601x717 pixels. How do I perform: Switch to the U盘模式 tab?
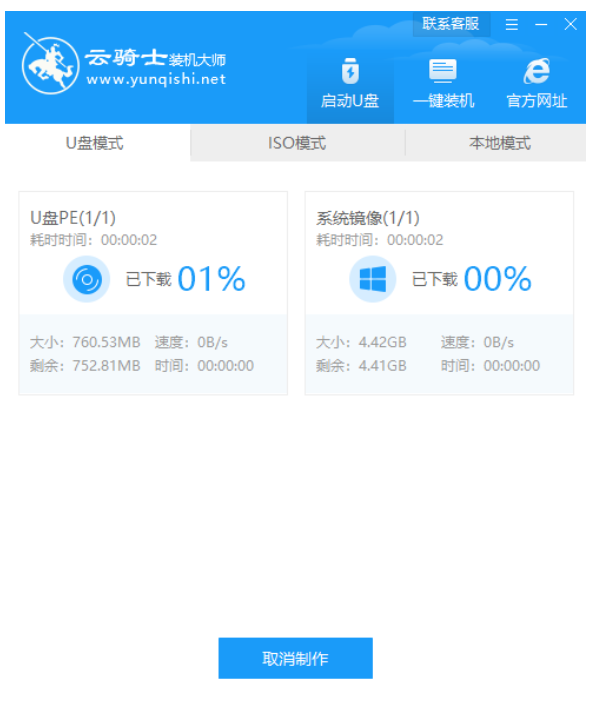(x=95, y=143)
